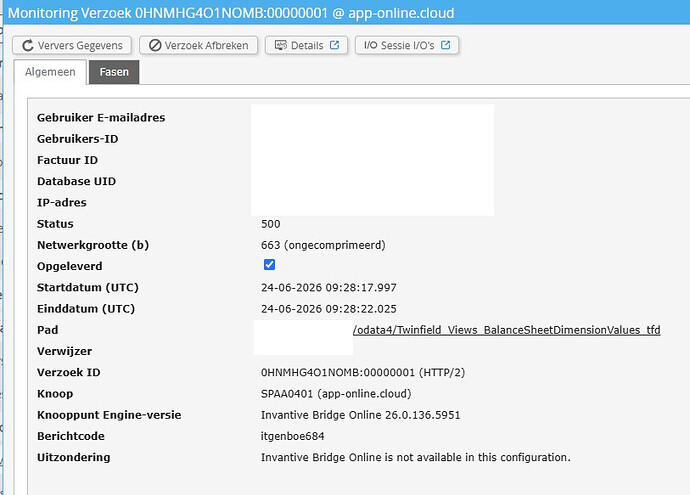Viewport: 690px width, 495px height.
Task: Click the Einddatum (UTC) label
Action: [86, 309]
